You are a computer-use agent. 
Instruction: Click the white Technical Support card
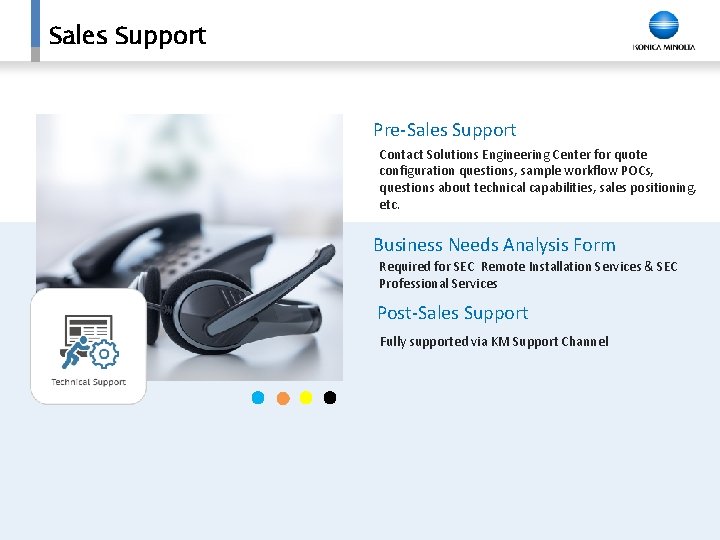pyautogui.click(x=89, y=346)
